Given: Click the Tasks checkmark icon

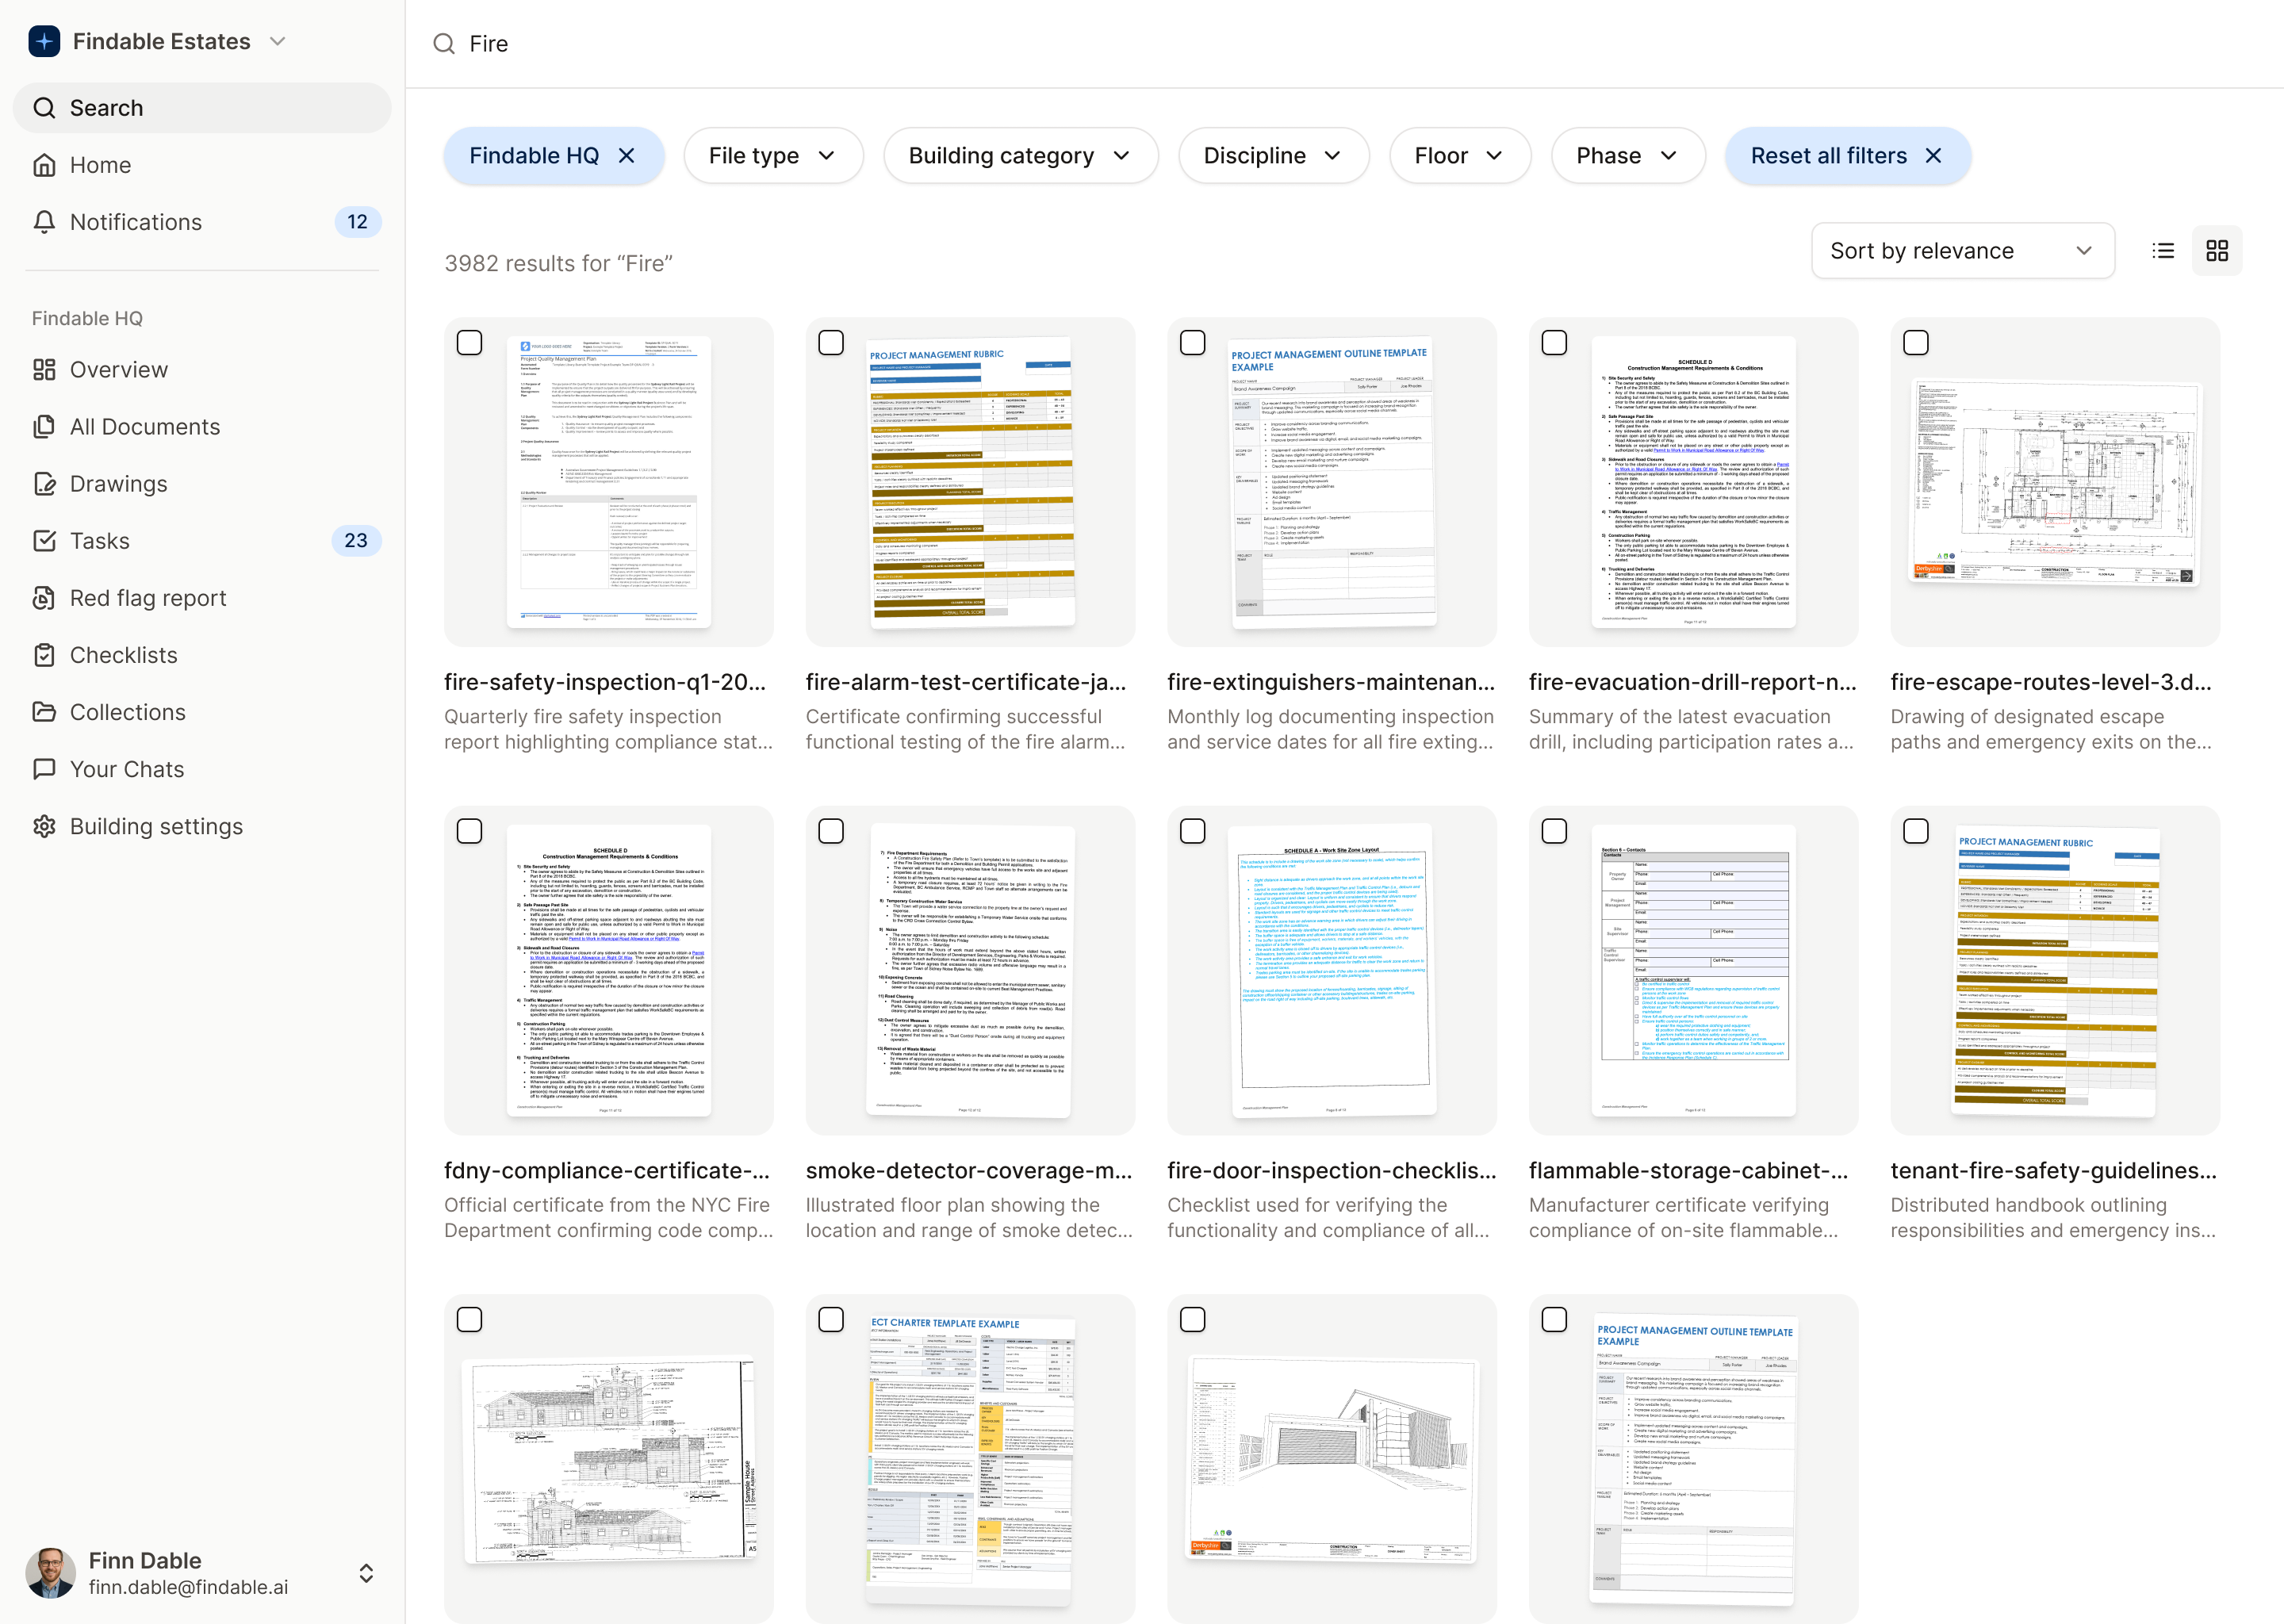Looking at the screenshot, I should [44, 541].
